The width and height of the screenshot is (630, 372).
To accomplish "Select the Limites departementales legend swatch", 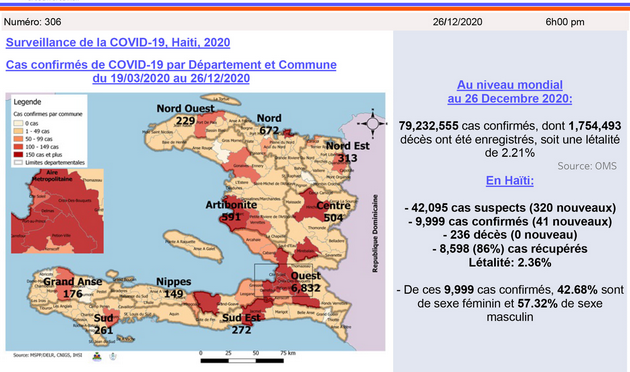I will [18, 163].
